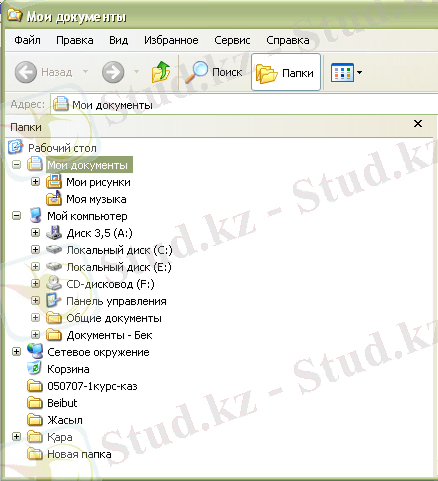Expand Локальный диск (C:) node
The image size is (438, 481).
35,250
